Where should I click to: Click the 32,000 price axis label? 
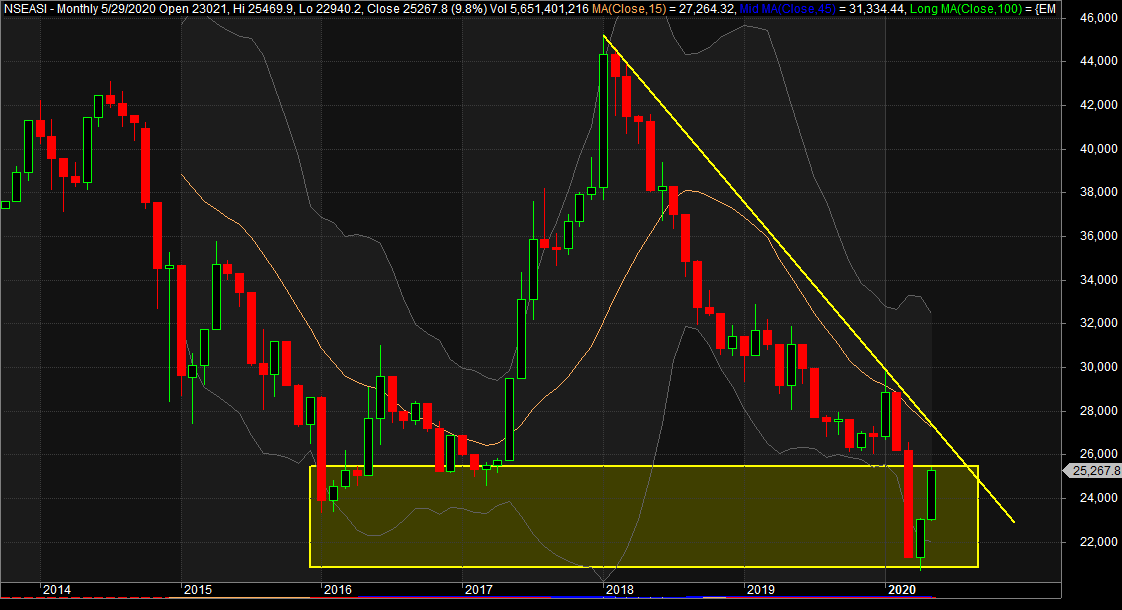point(1098,324)
